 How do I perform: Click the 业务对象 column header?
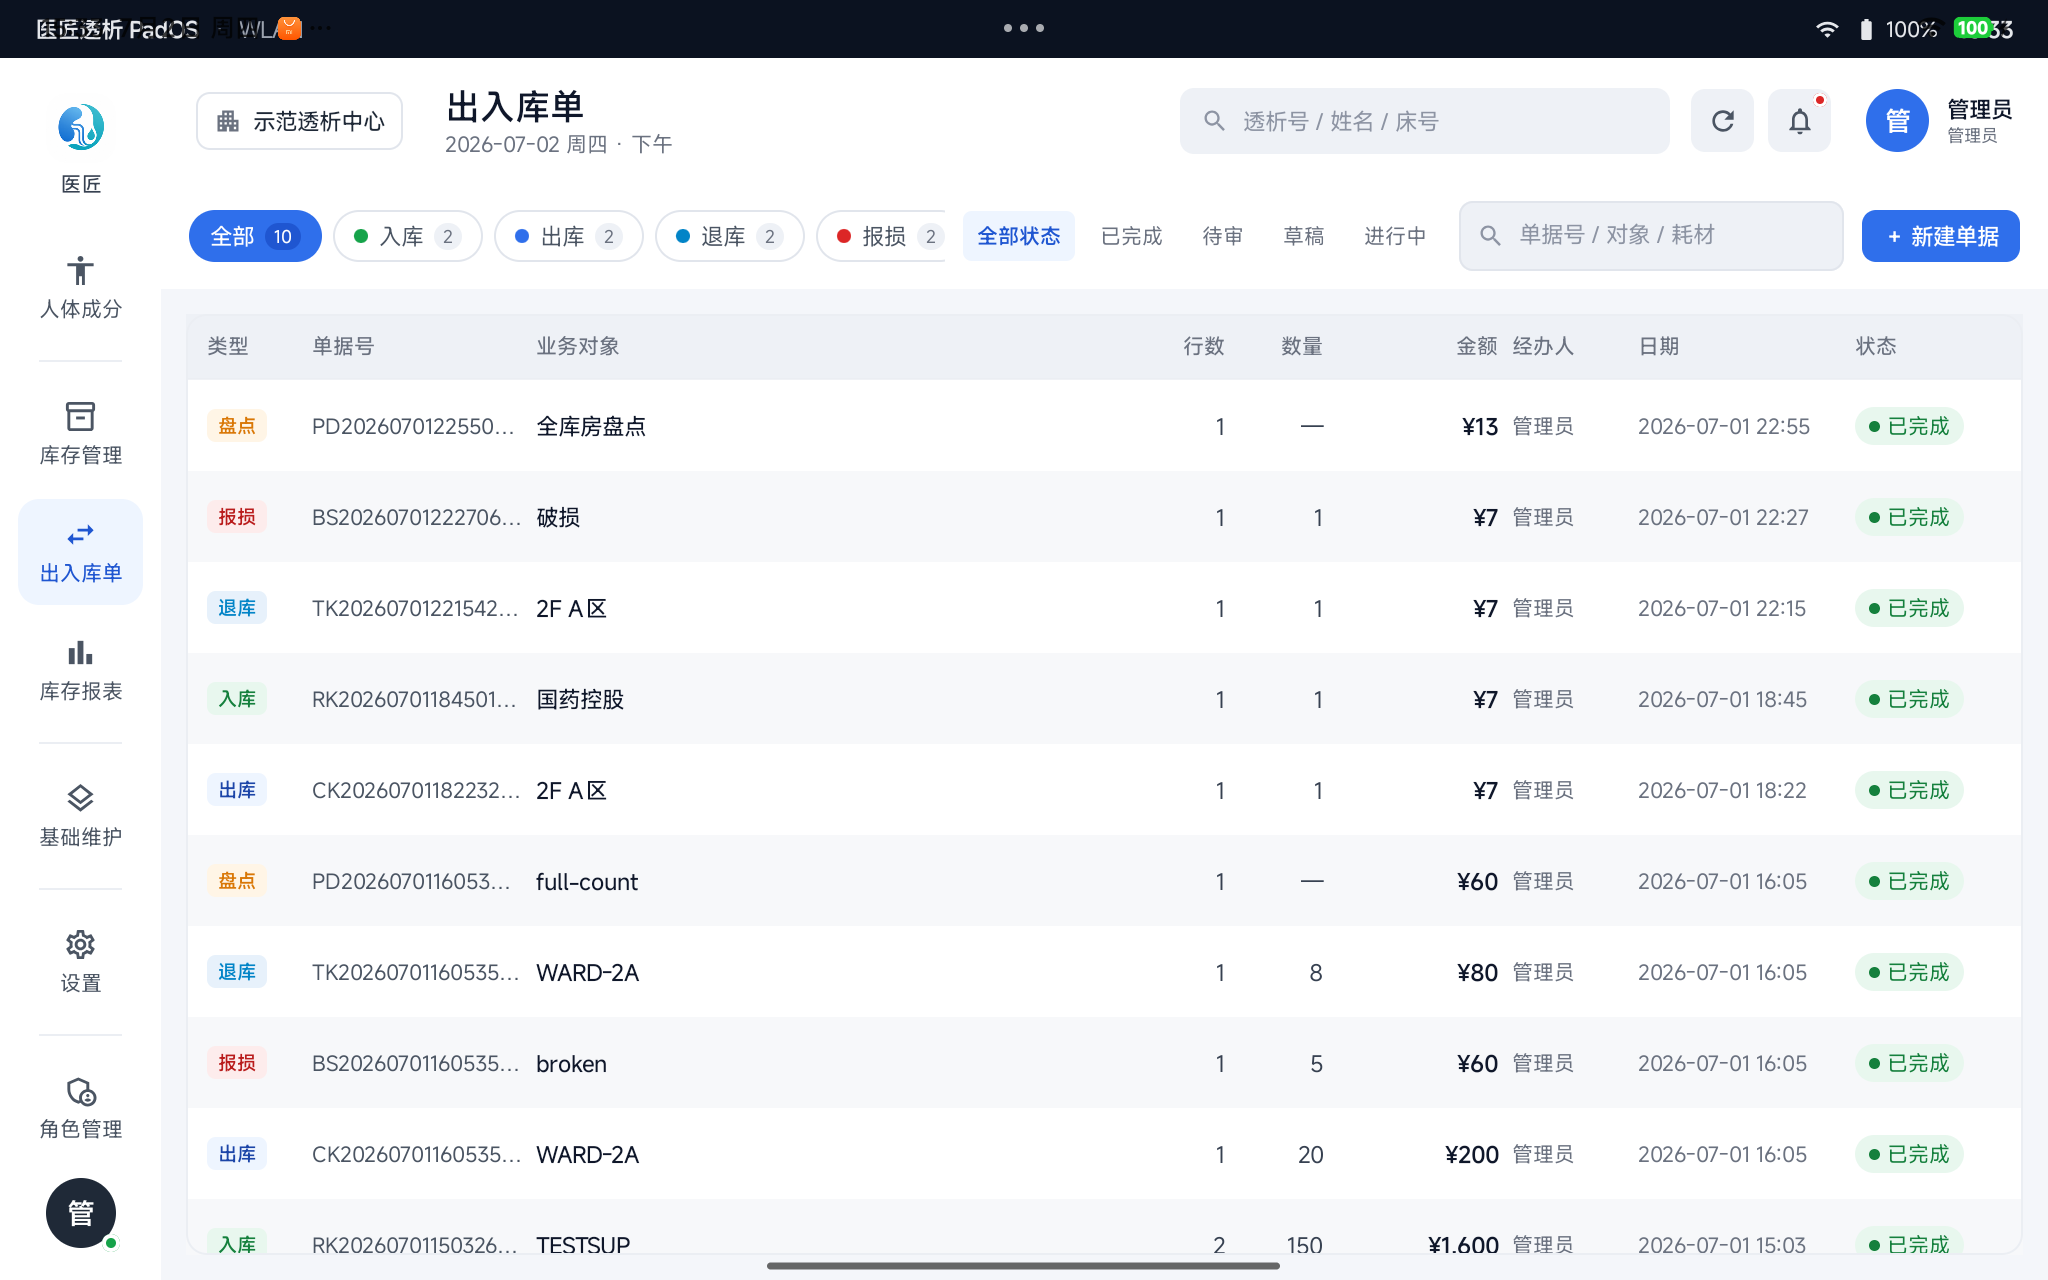577,346
